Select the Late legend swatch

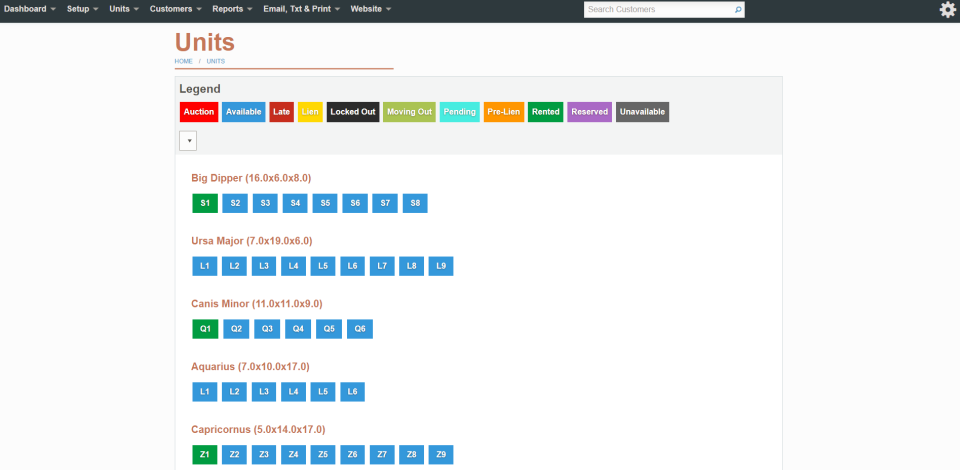click(x=282, y=112)
